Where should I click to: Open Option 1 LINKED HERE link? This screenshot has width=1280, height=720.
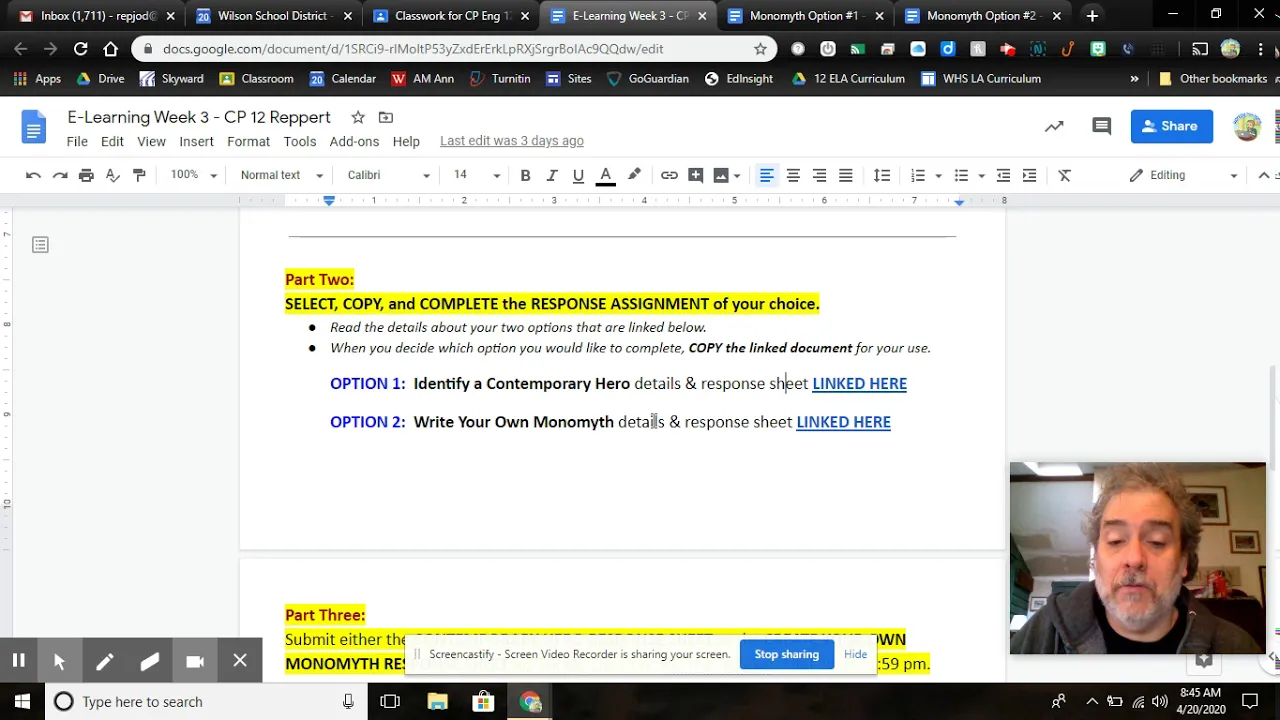coord(859,383)
